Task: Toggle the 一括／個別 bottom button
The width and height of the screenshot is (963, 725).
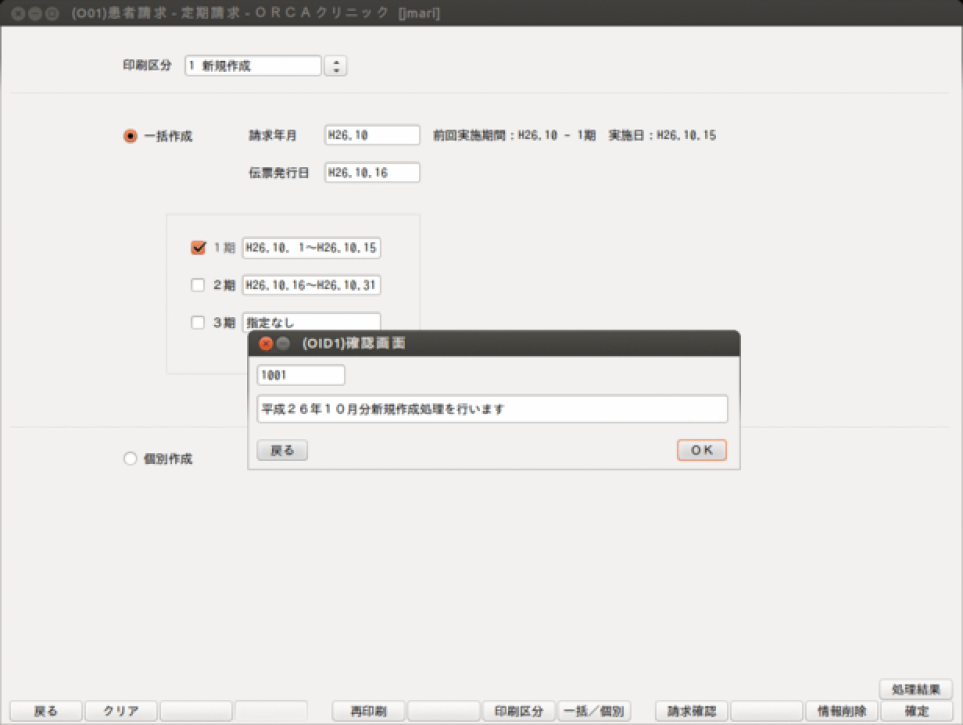Action: coord(594,711)
